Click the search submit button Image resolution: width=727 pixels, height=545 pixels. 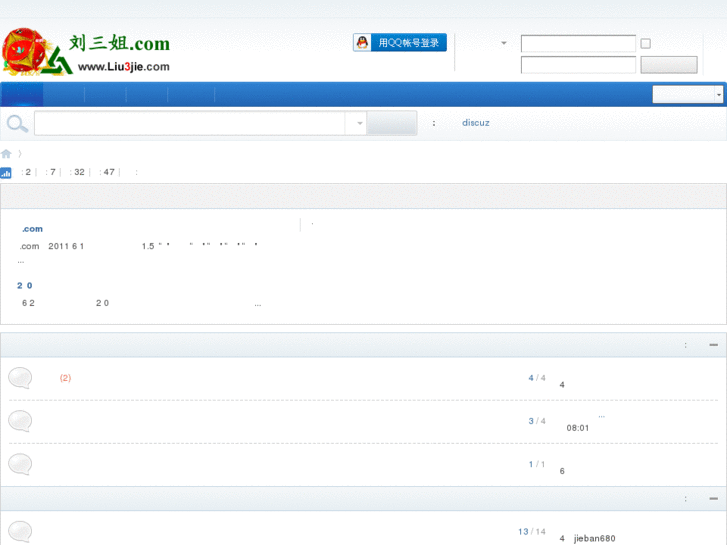pyautogui.click(x=392, y=123)
